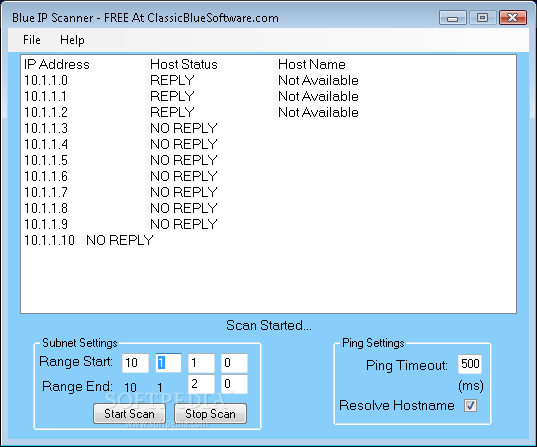
Task: Click the Resolve Hostname label text
Action: (397, 406)
